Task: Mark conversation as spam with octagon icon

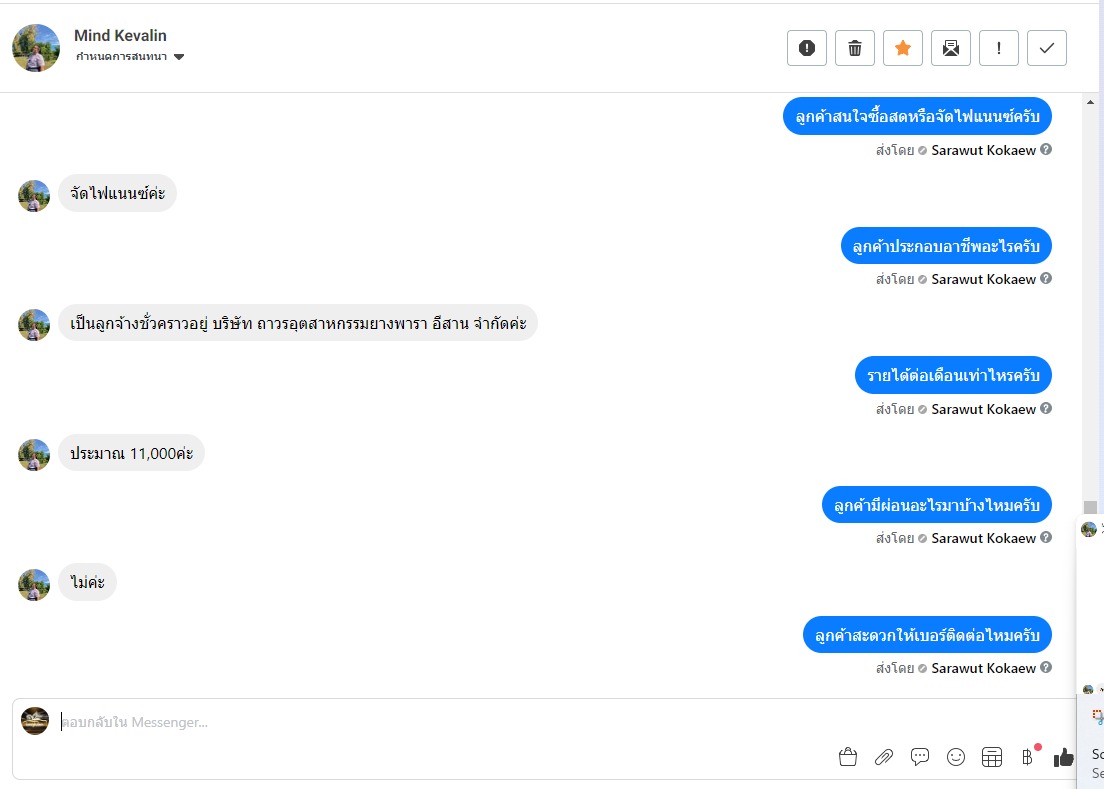Action: [x=807, y=48]
